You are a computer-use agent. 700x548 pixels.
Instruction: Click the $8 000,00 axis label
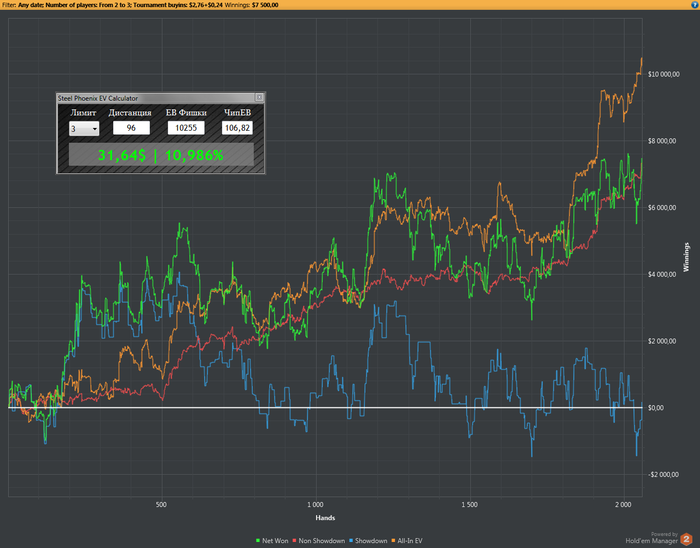point(662,141)
